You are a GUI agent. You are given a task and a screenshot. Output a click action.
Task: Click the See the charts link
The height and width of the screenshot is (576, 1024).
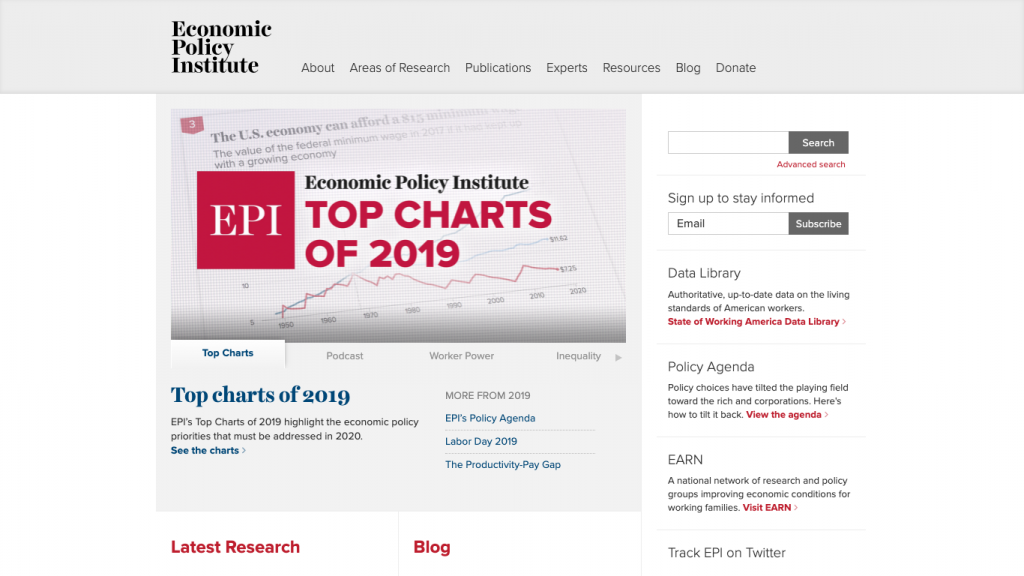click(x=208, y=451)
